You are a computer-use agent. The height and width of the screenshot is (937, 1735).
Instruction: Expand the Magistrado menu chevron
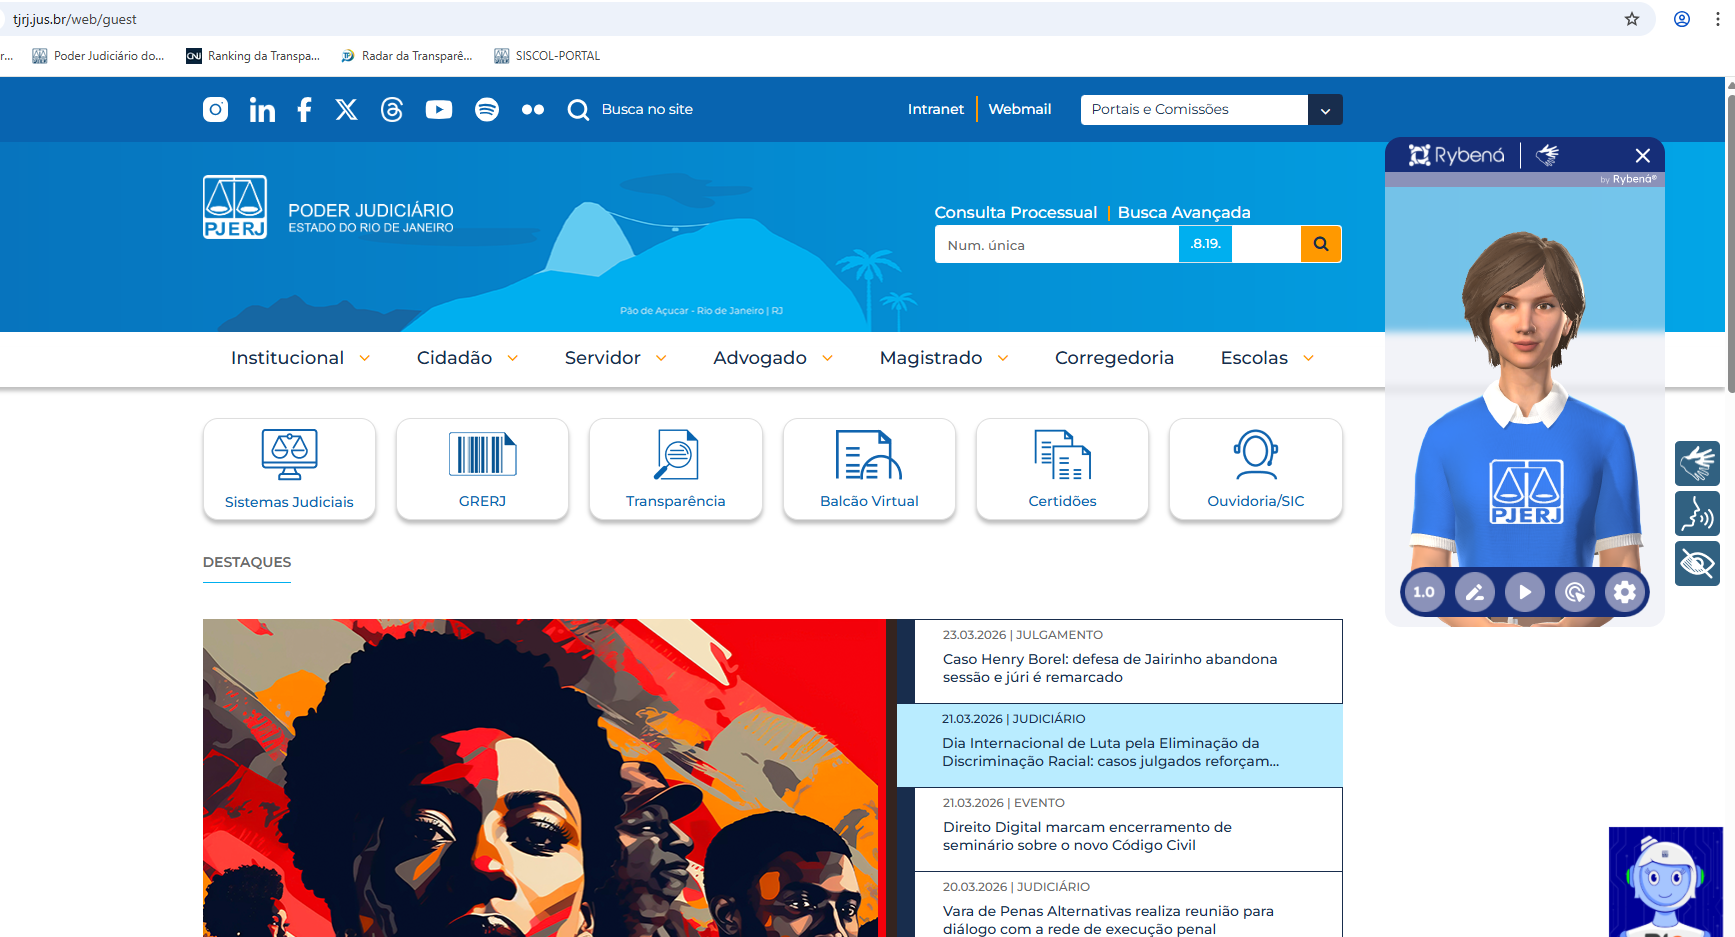tap(1003, 358)
